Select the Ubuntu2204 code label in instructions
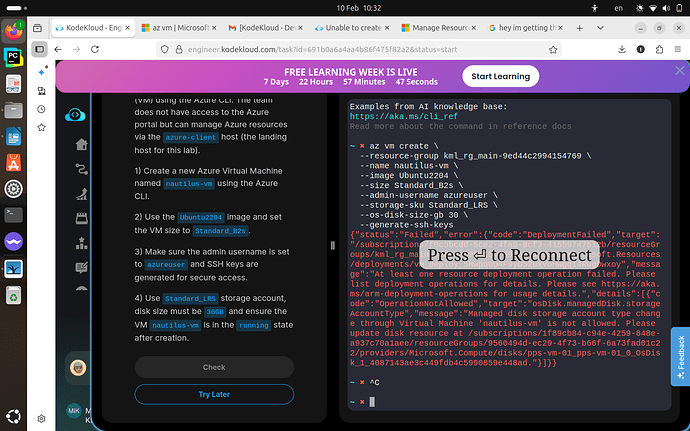690x431 pixels. coord(201,217)
